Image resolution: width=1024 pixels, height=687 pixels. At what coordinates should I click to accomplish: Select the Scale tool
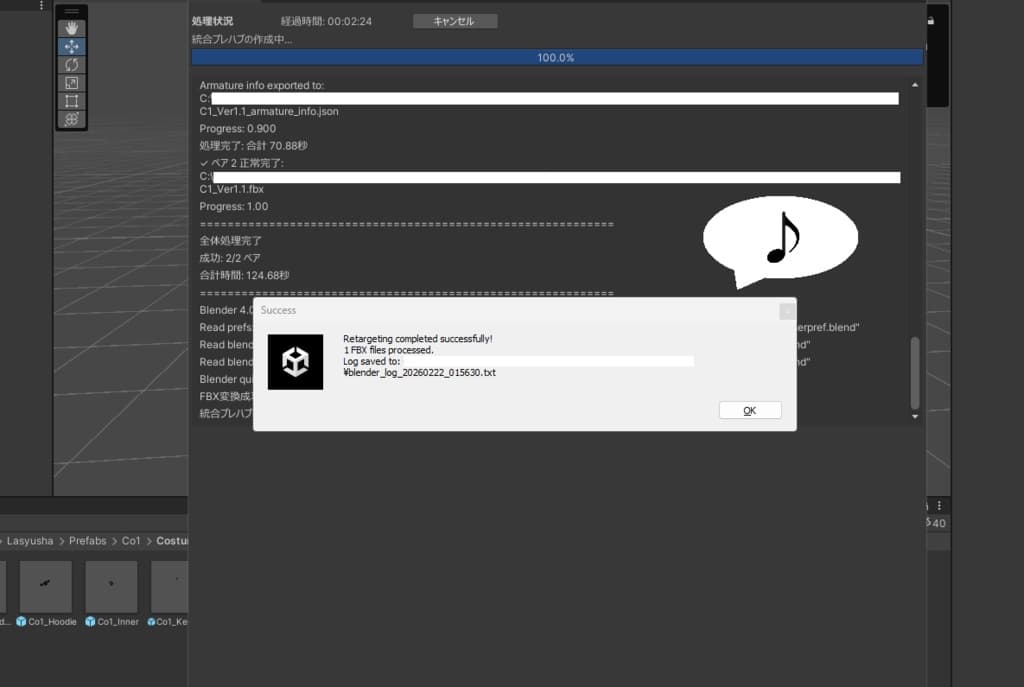(x=71, y=83)
